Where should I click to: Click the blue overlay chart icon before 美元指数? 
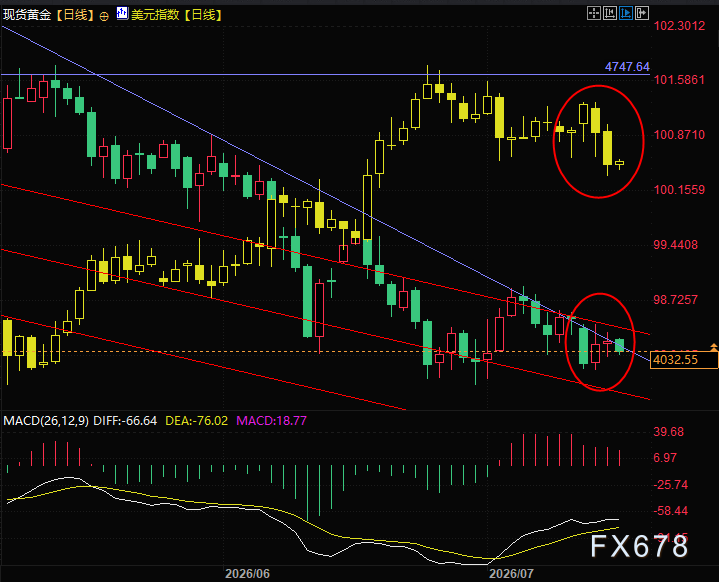pos(122,13)
